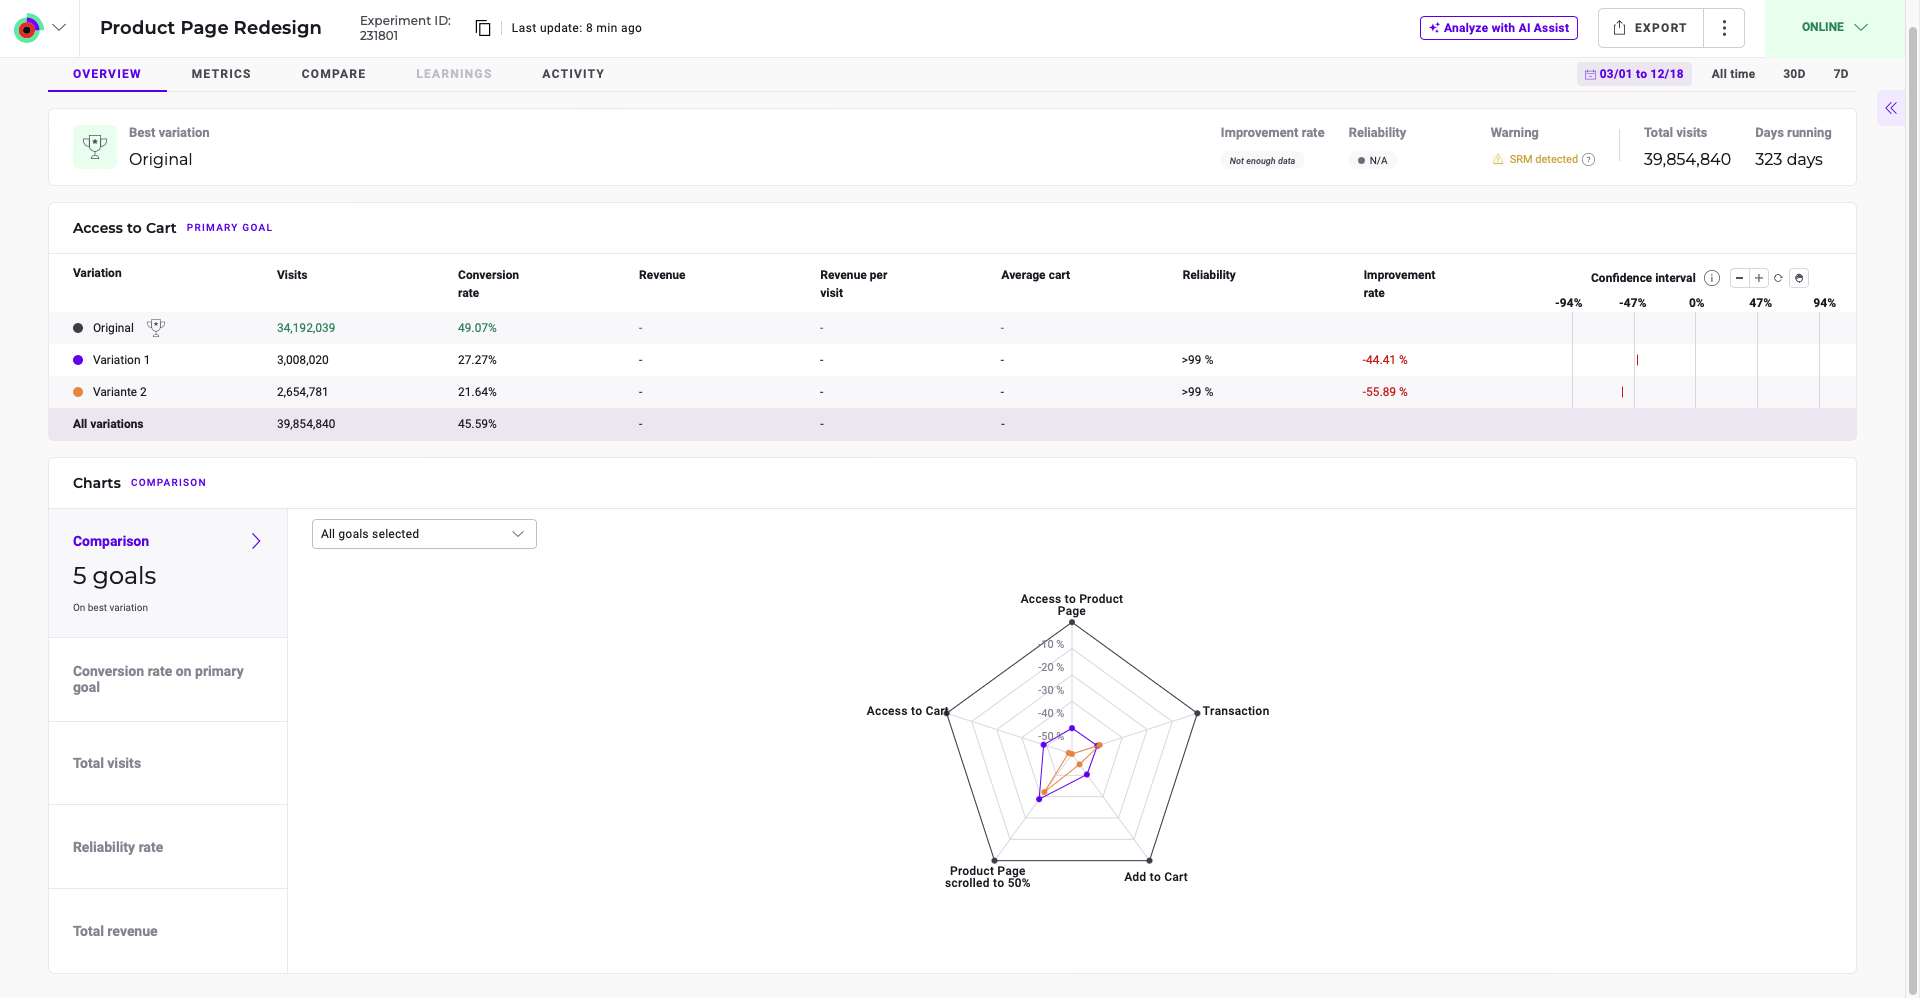
Task: Toggle the 30D time range filter
Action: point(1794,74)
